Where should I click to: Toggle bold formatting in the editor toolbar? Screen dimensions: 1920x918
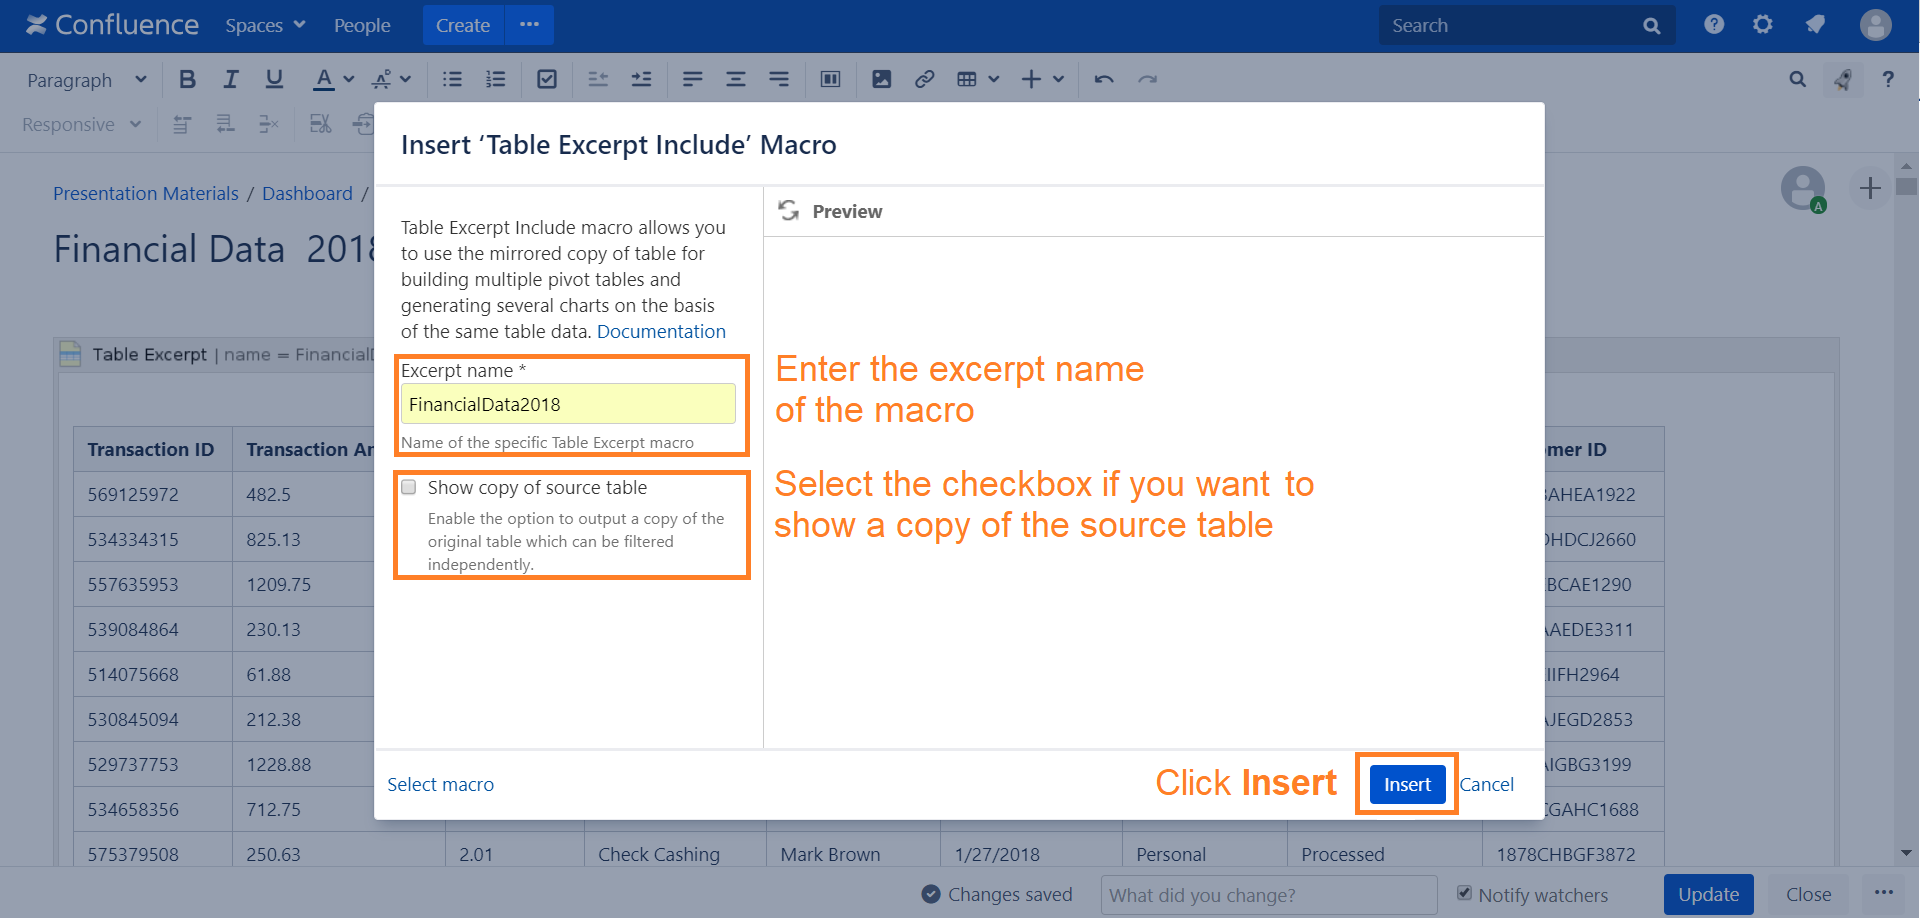pos(187,79)
